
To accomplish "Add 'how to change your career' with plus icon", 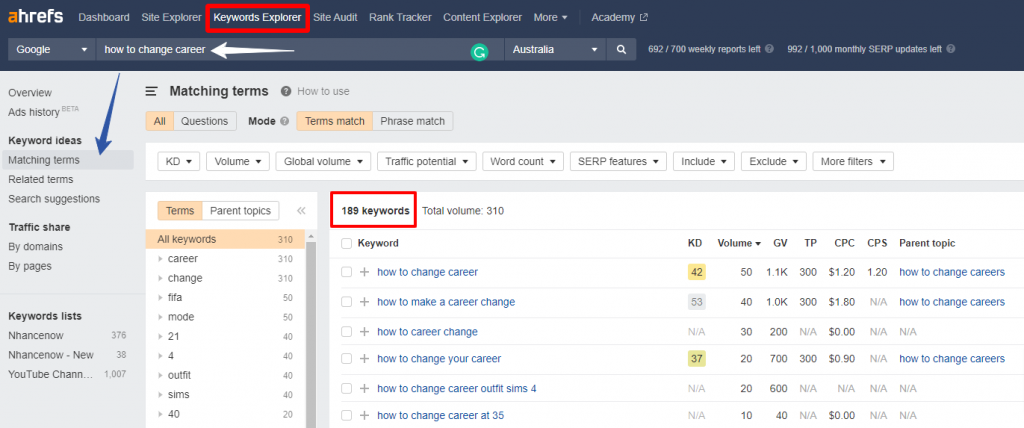I will 364,359.
